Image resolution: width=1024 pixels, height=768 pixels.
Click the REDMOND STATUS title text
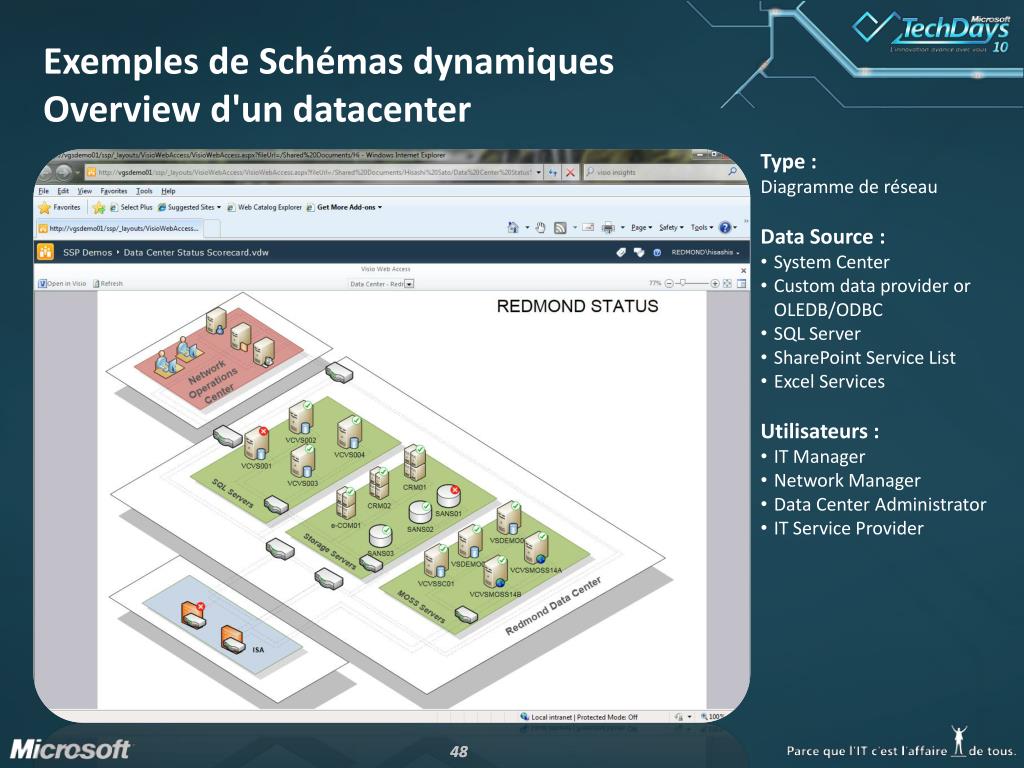[x=577, y=306]
